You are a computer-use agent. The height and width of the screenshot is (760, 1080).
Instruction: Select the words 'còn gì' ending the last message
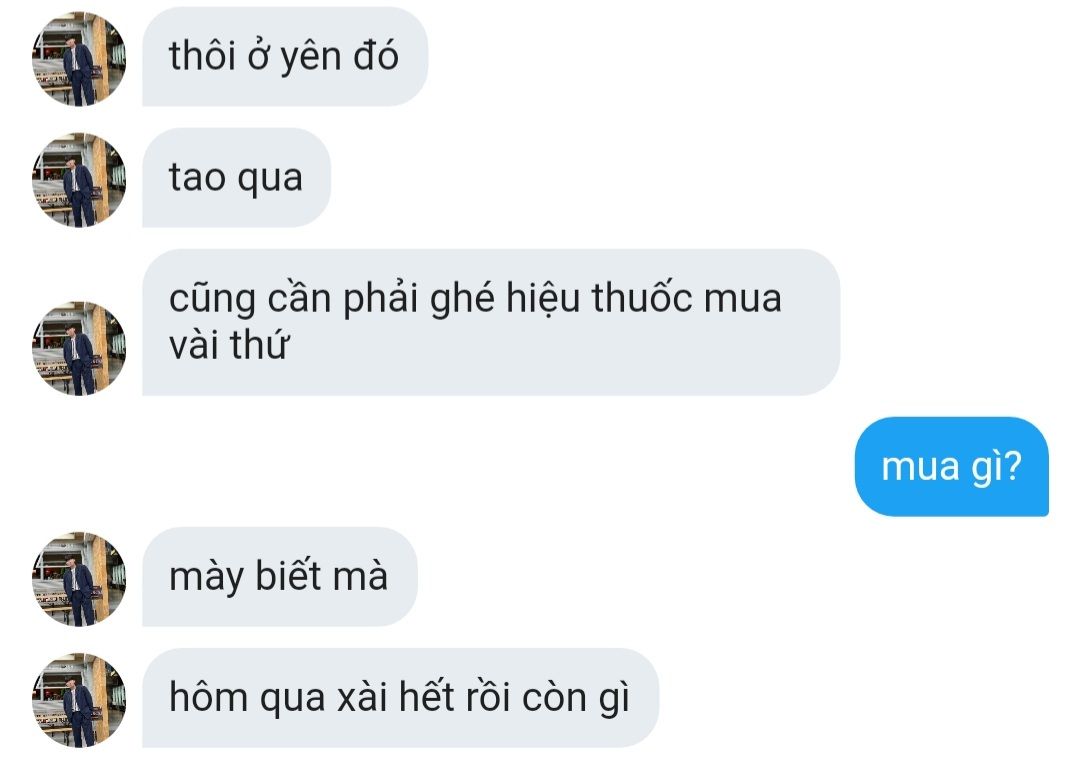576,699
